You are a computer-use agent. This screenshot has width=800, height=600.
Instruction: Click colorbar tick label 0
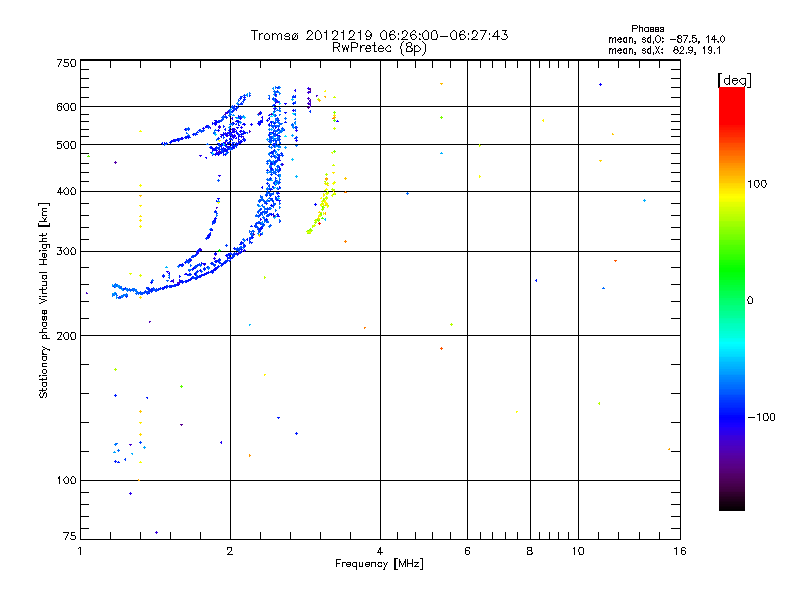750,301
